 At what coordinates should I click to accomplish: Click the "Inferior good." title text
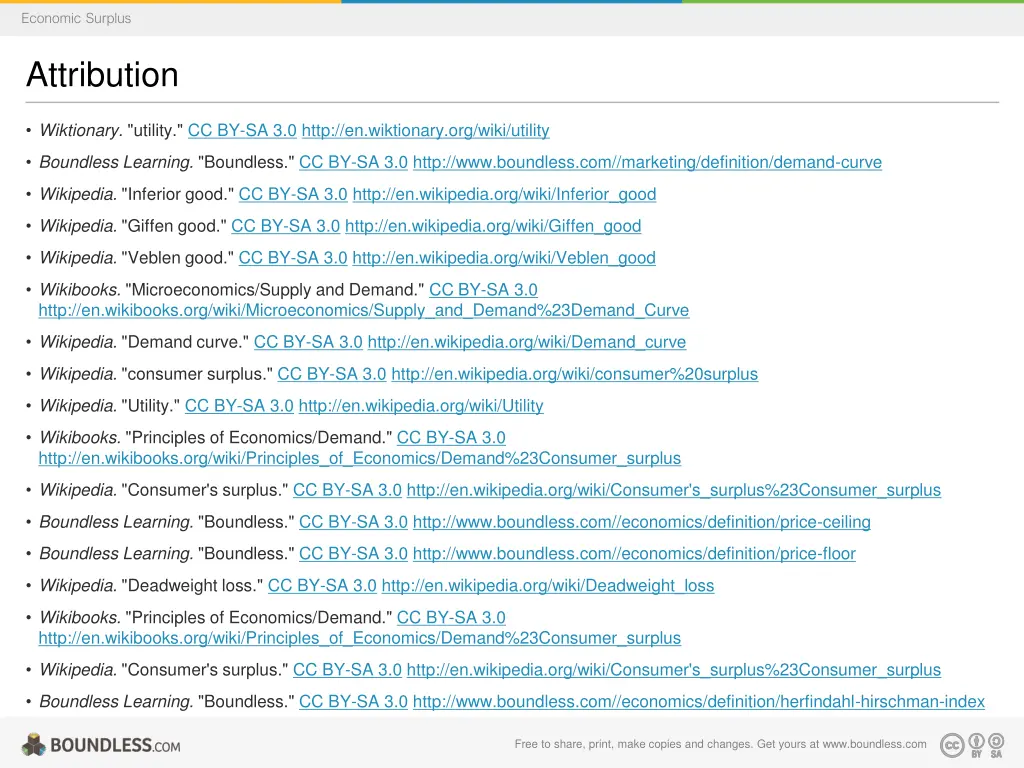178,195
